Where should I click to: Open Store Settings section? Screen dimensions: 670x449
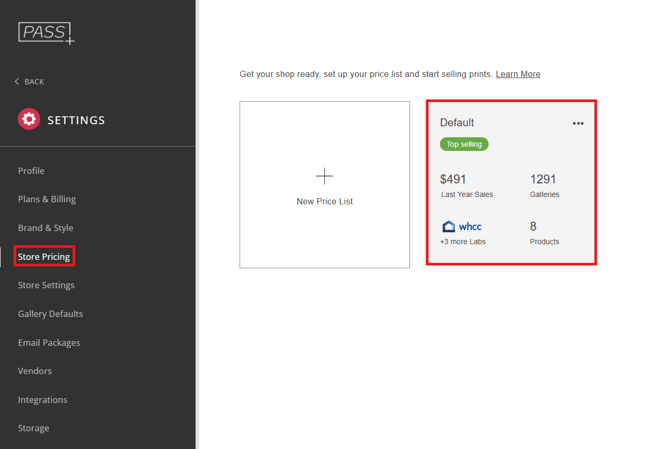(46, 285)
